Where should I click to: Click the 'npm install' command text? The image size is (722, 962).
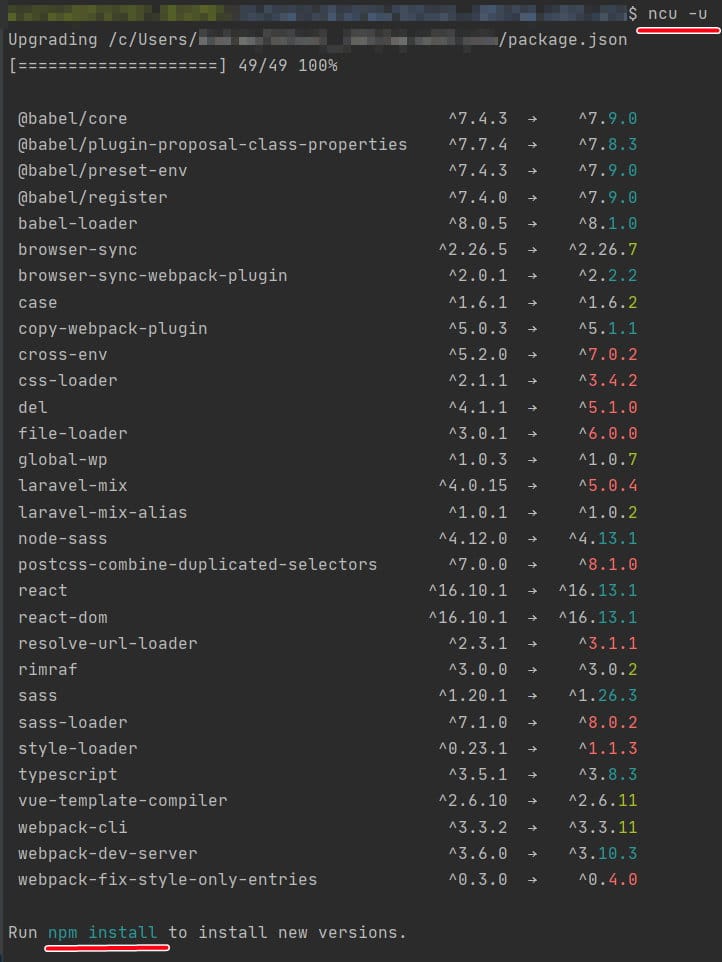coord(102,933)
